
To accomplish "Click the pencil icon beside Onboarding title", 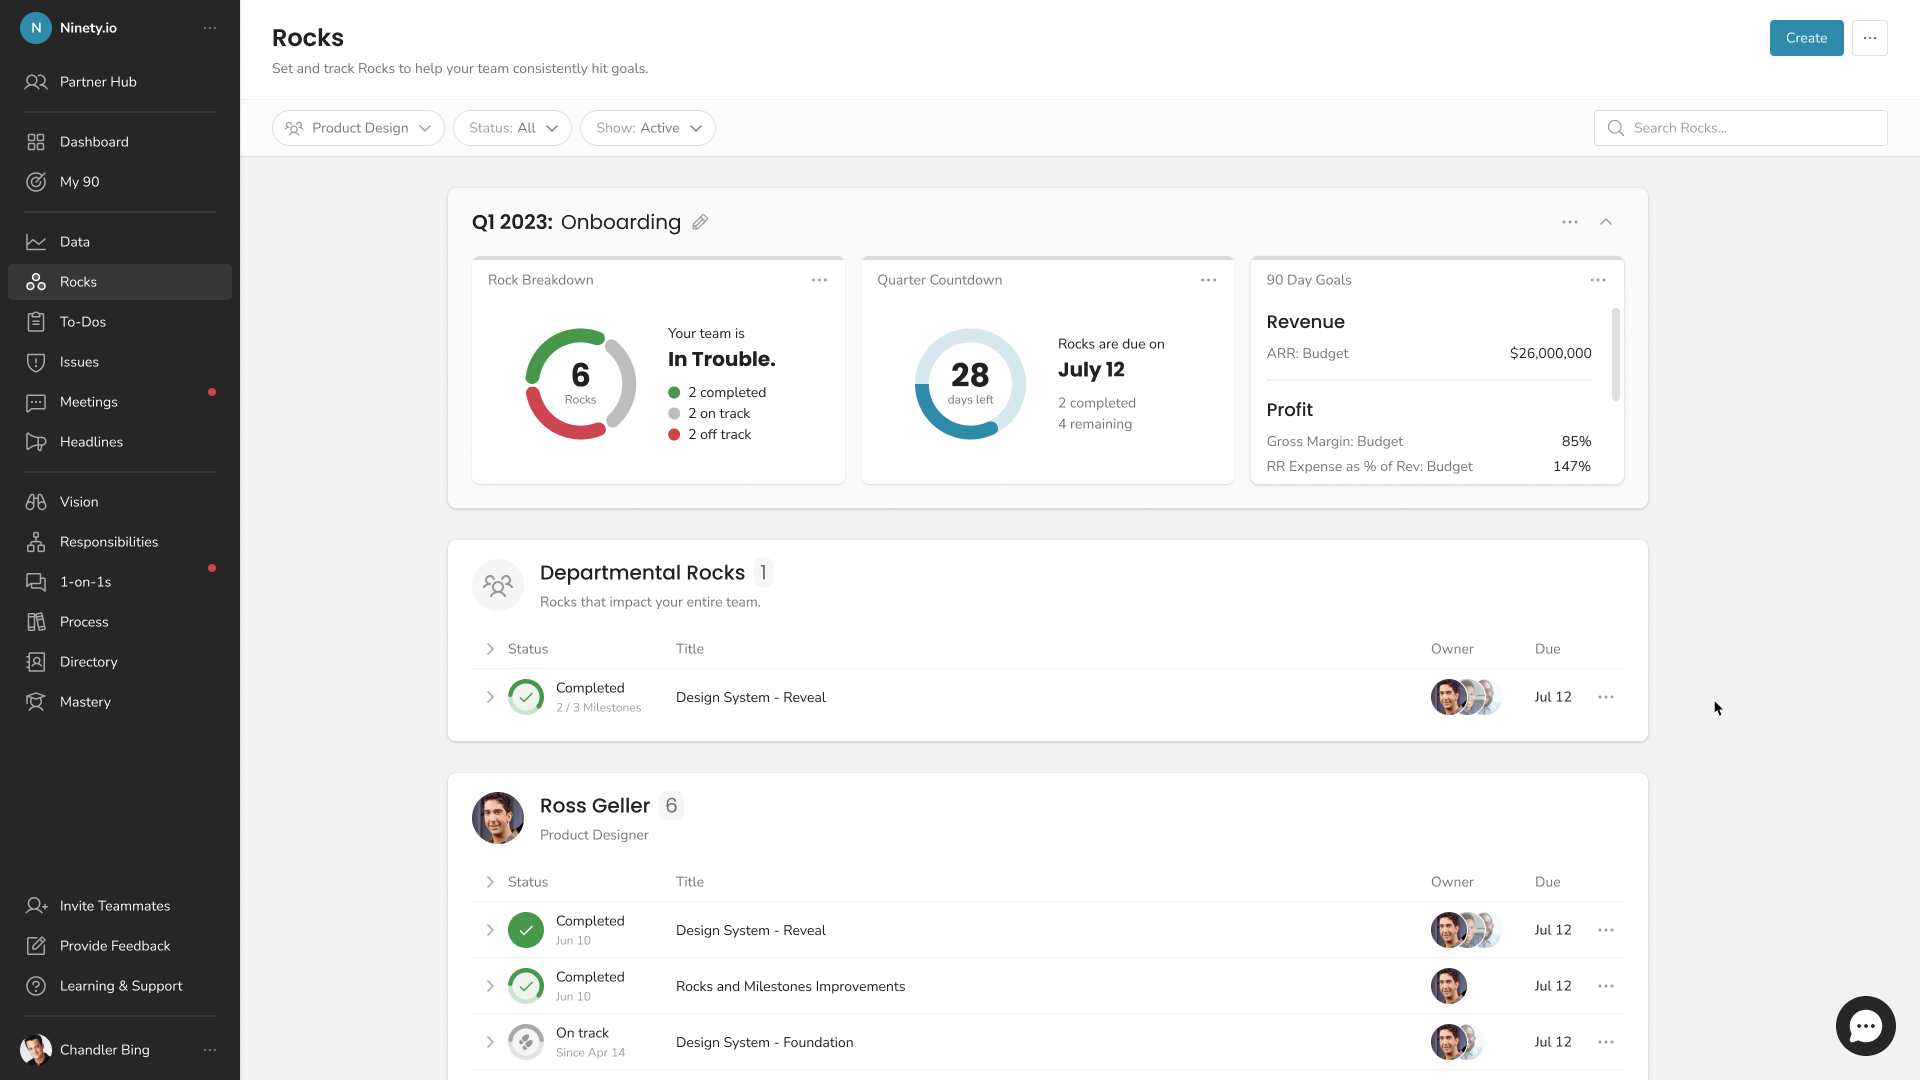I will [700, 222].
